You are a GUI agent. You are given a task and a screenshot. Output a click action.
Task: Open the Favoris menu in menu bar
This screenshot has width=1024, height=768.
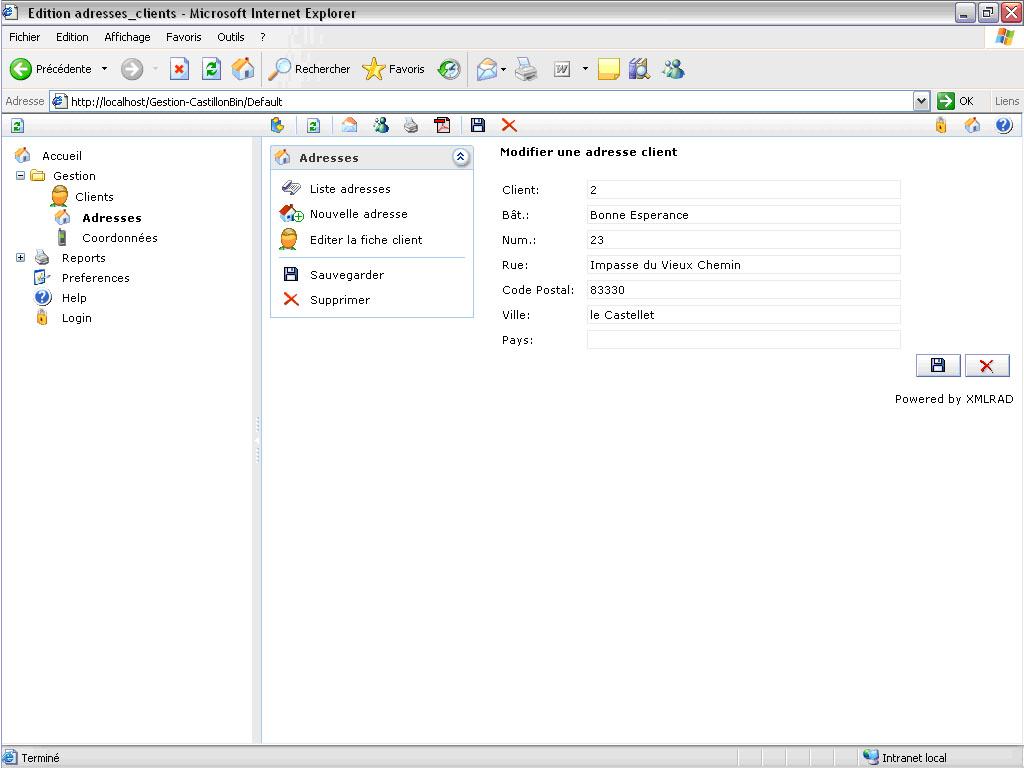point(183,37)
